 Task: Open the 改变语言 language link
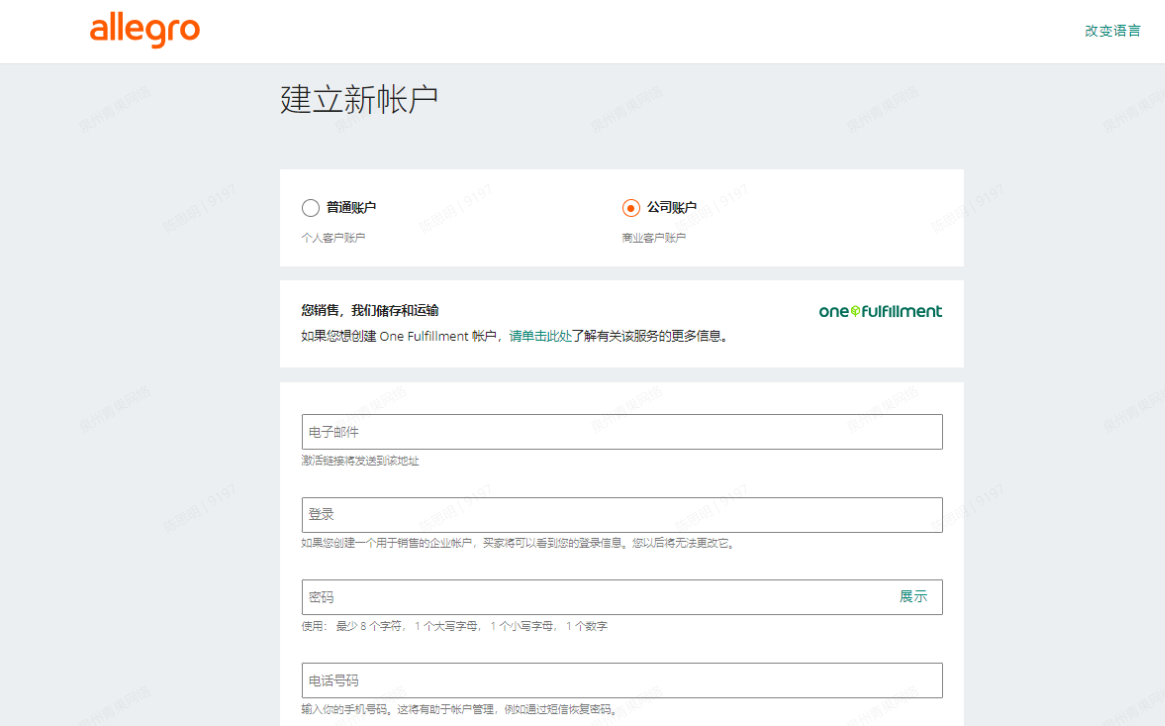pos(1112,31)
